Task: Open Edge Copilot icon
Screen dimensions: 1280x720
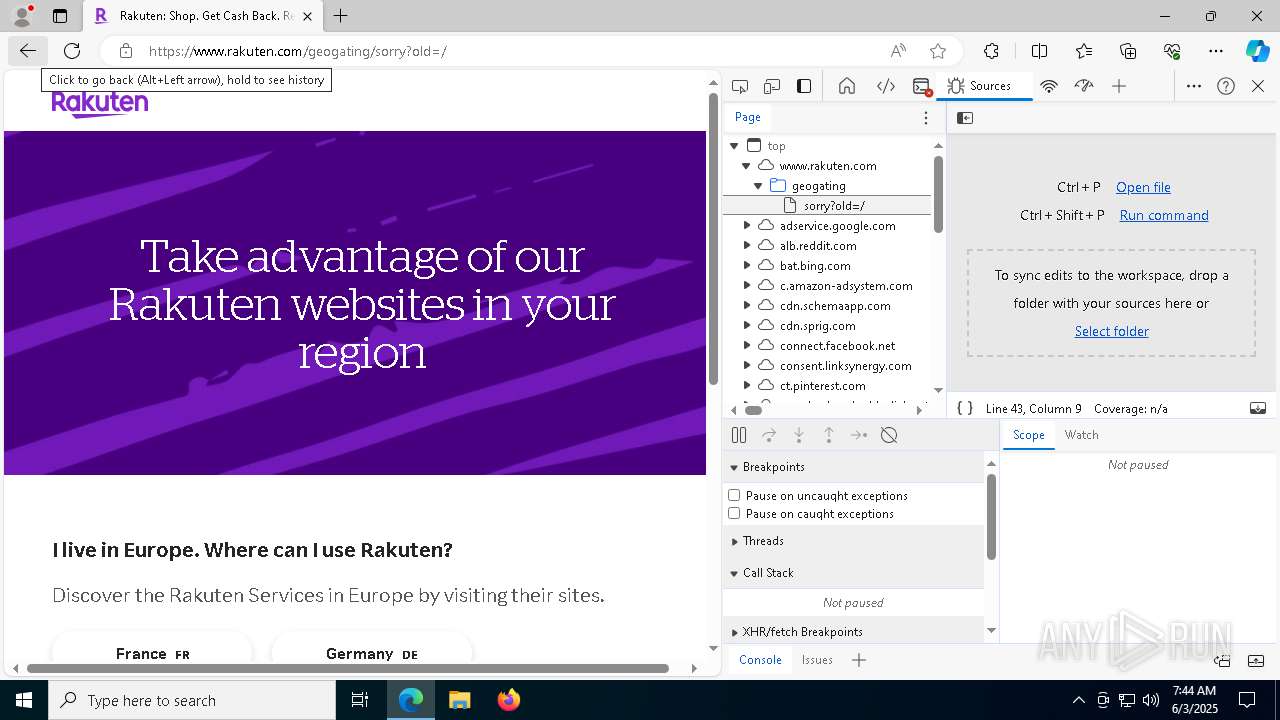Action: [1257, 51]
